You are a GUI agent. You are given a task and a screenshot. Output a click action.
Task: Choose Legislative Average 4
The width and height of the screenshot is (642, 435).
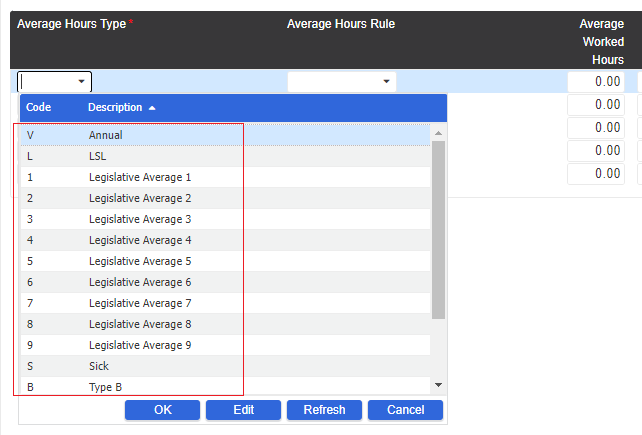225,240
